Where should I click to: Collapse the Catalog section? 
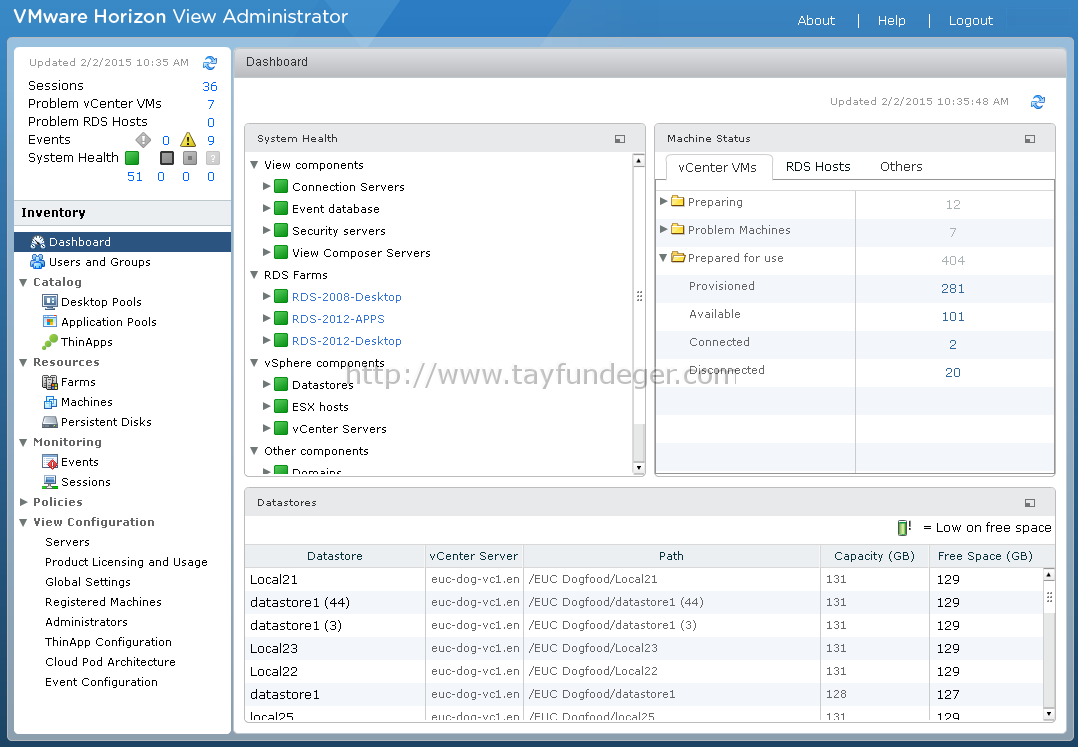(x=23, y=282)
